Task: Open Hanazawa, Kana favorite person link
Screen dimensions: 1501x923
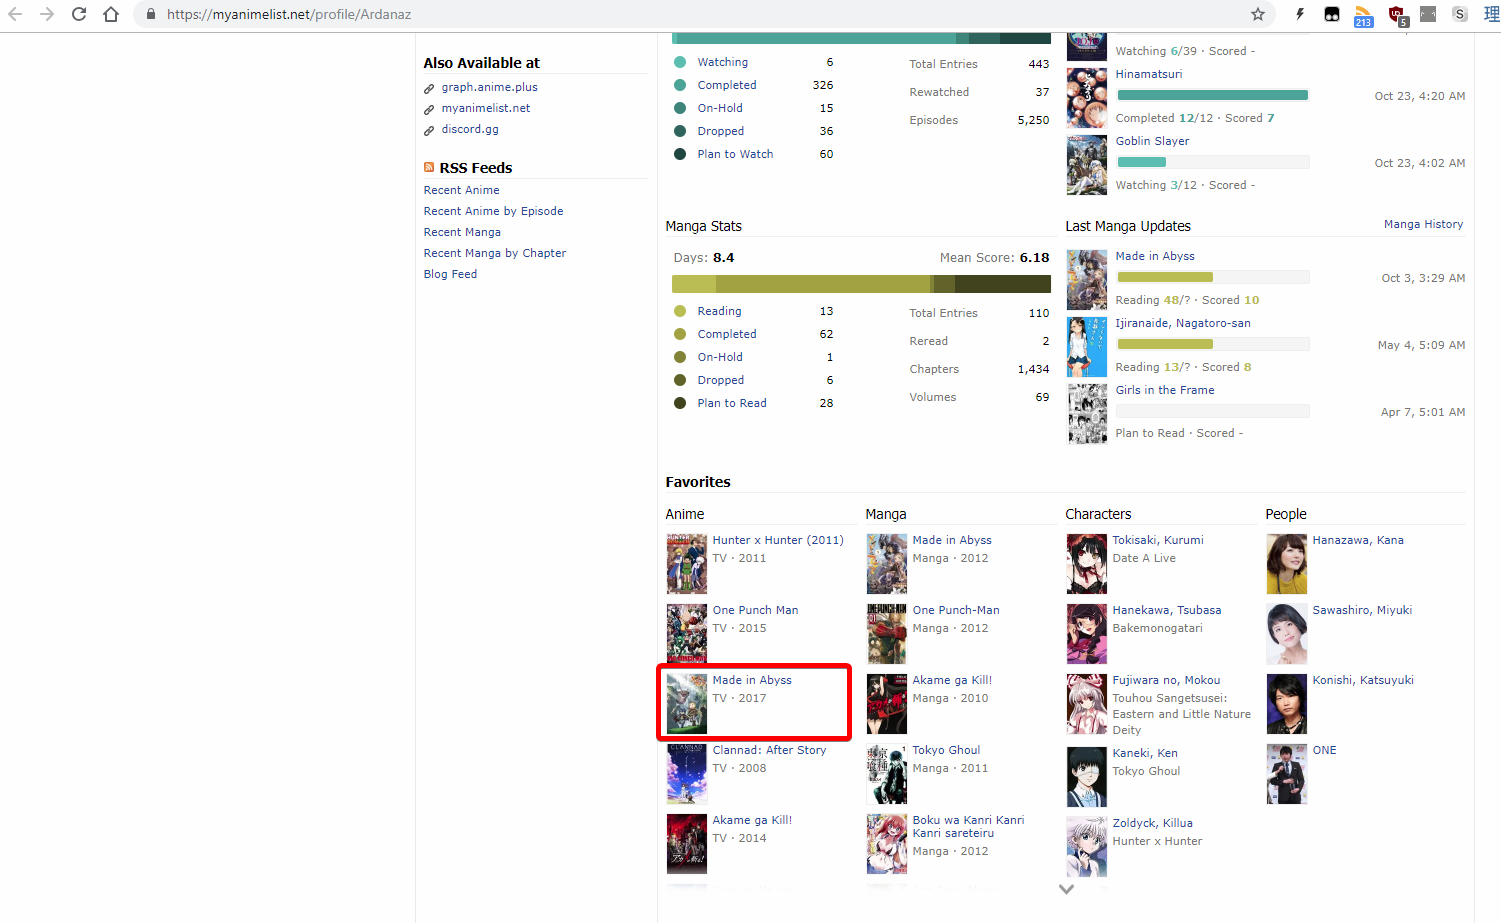Action: pyautogui.click(x=1357, y=540)
